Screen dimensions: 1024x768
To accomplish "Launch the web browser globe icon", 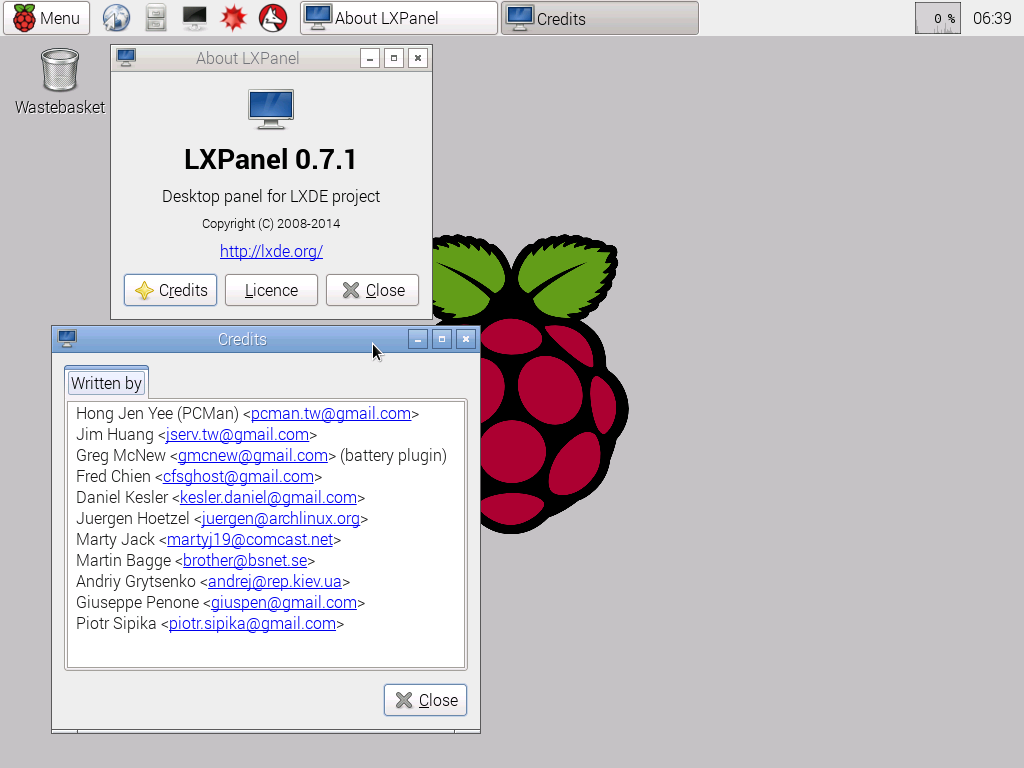I will point(116,18).
